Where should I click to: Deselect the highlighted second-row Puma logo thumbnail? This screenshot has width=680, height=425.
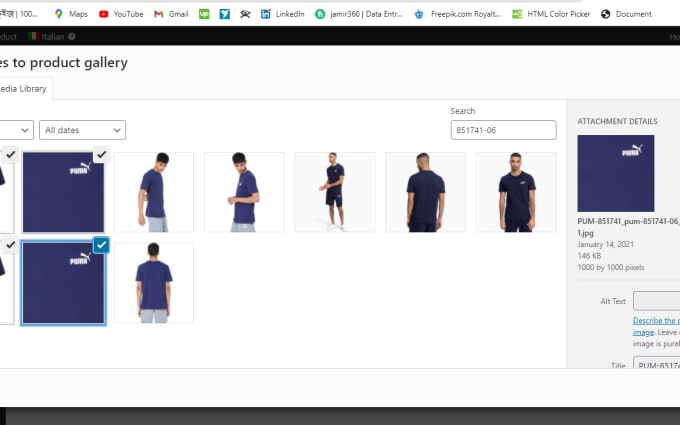pyautogui.click(x=101, y=245)
